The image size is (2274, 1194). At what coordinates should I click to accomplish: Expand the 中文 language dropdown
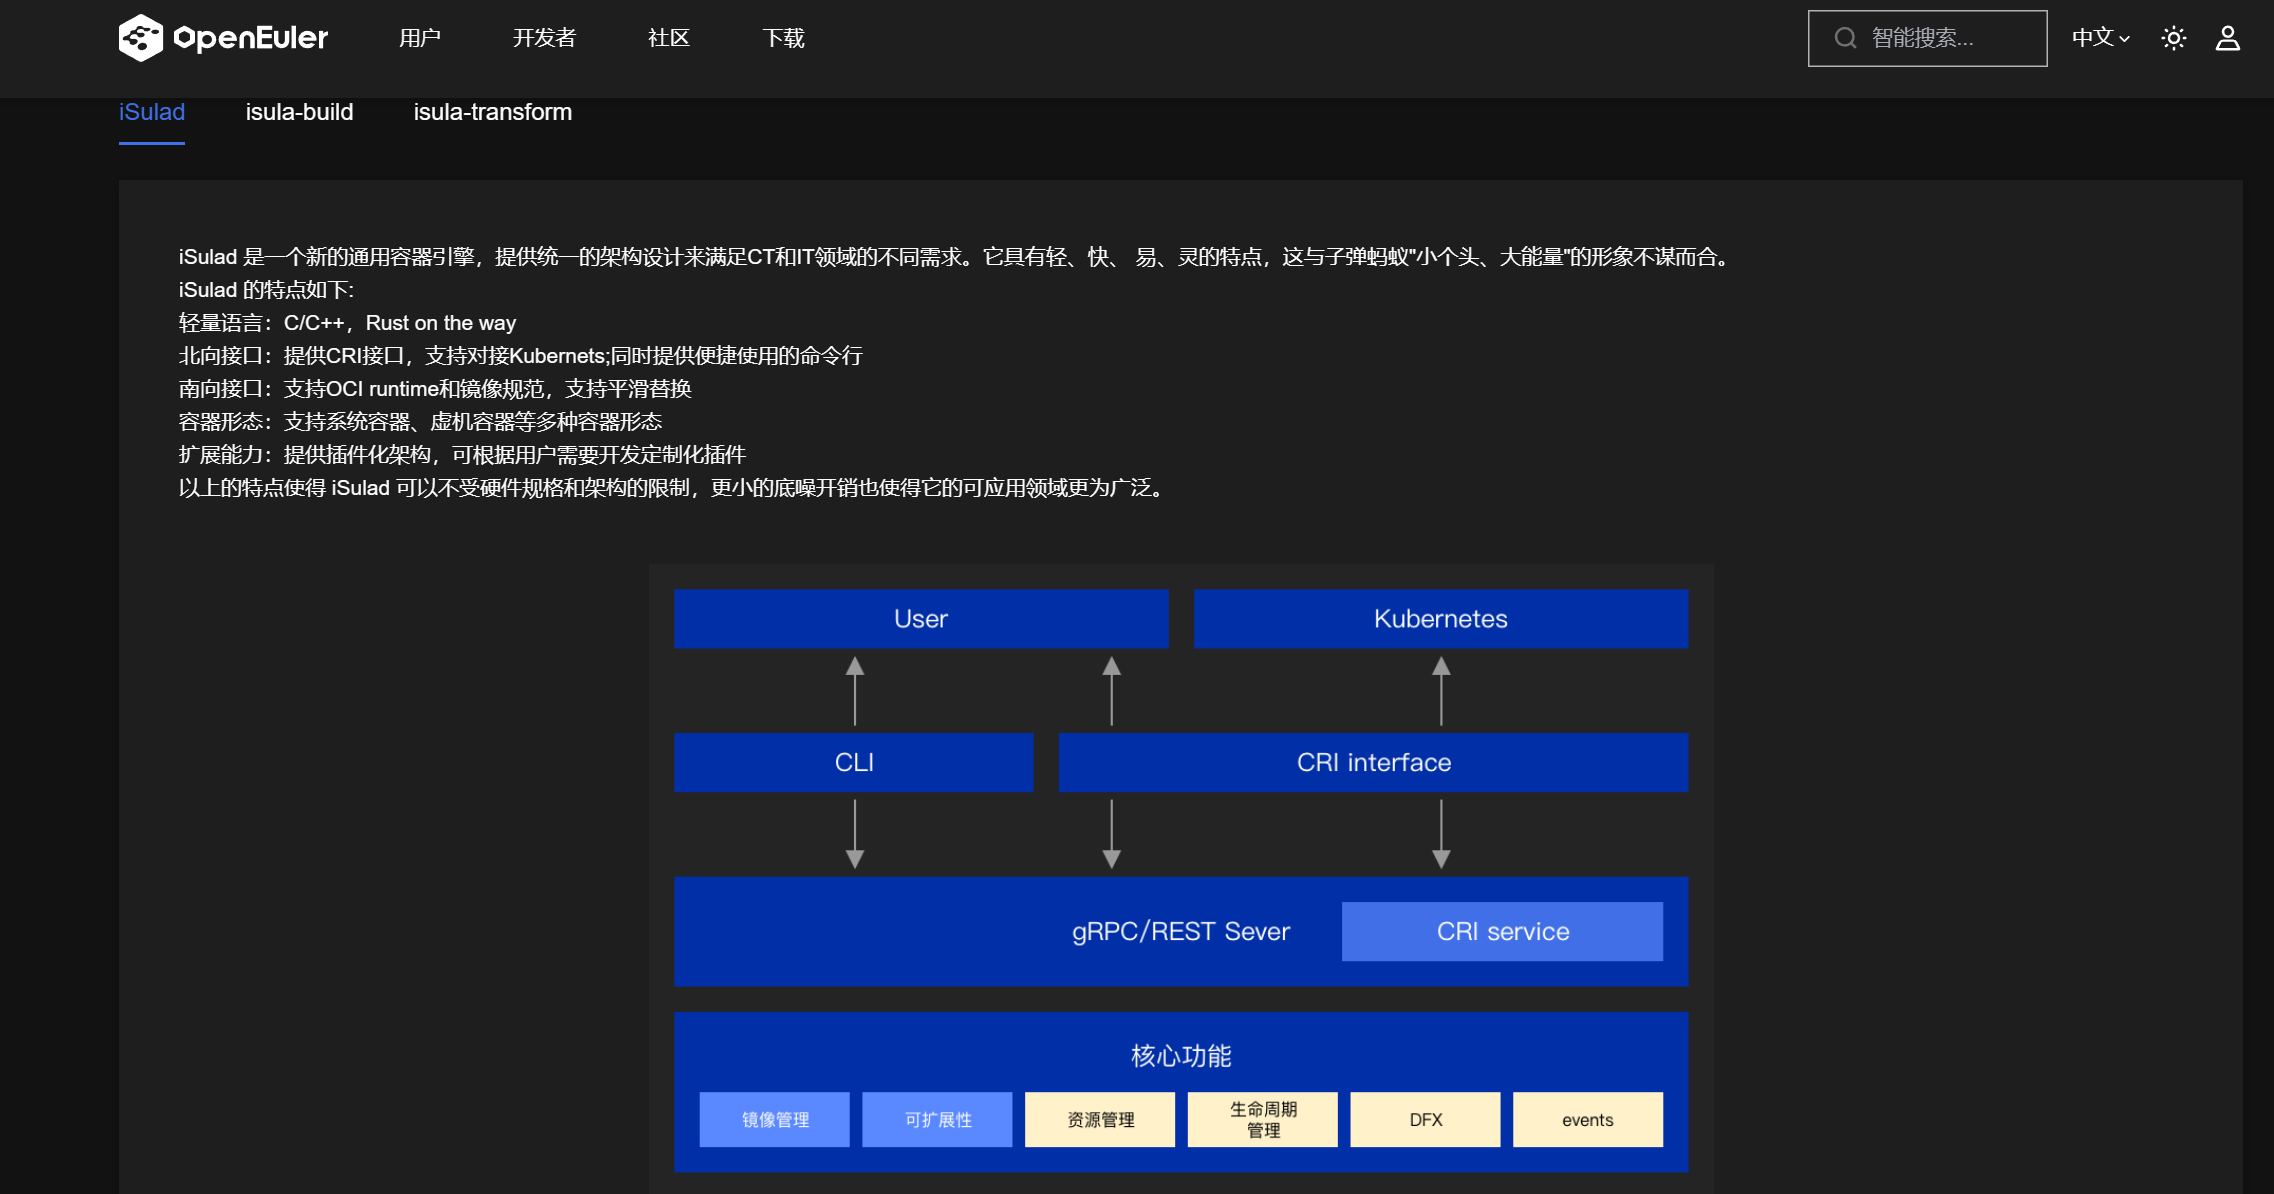[x=2100, y=38]
